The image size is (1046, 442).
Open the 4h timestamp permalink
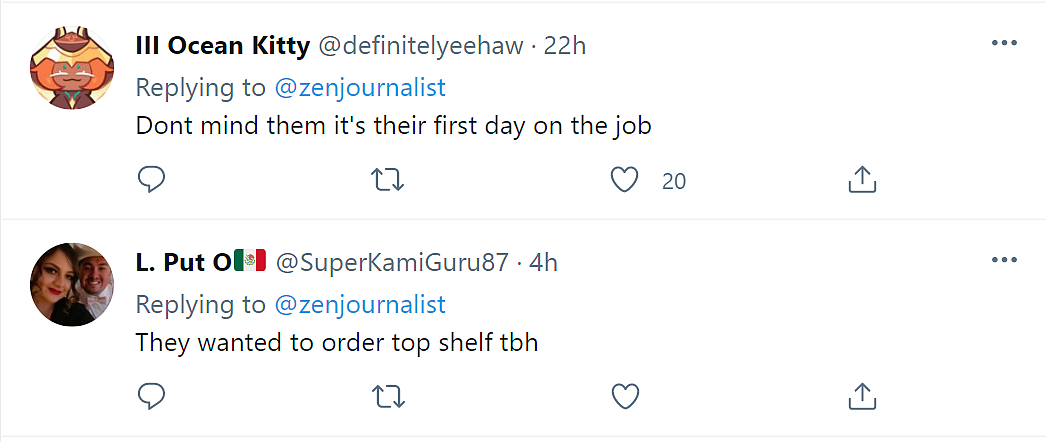point(544,263)
